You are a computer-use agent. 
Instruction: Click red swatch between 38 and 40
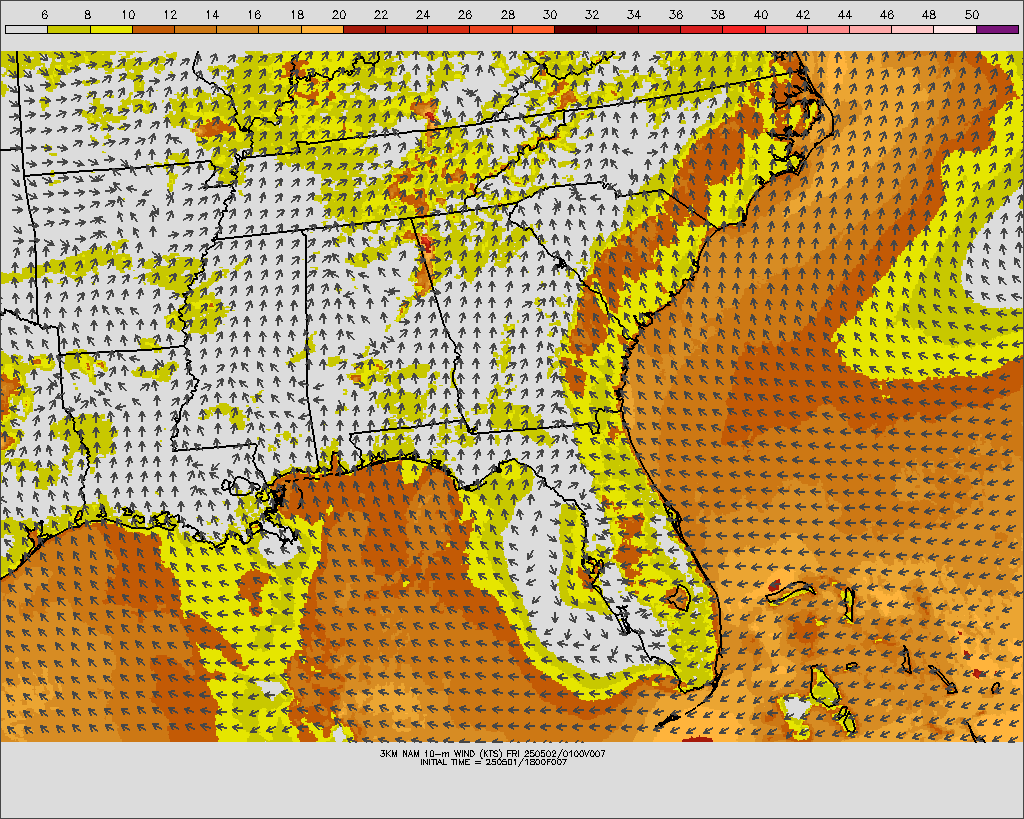click(744, 29)
